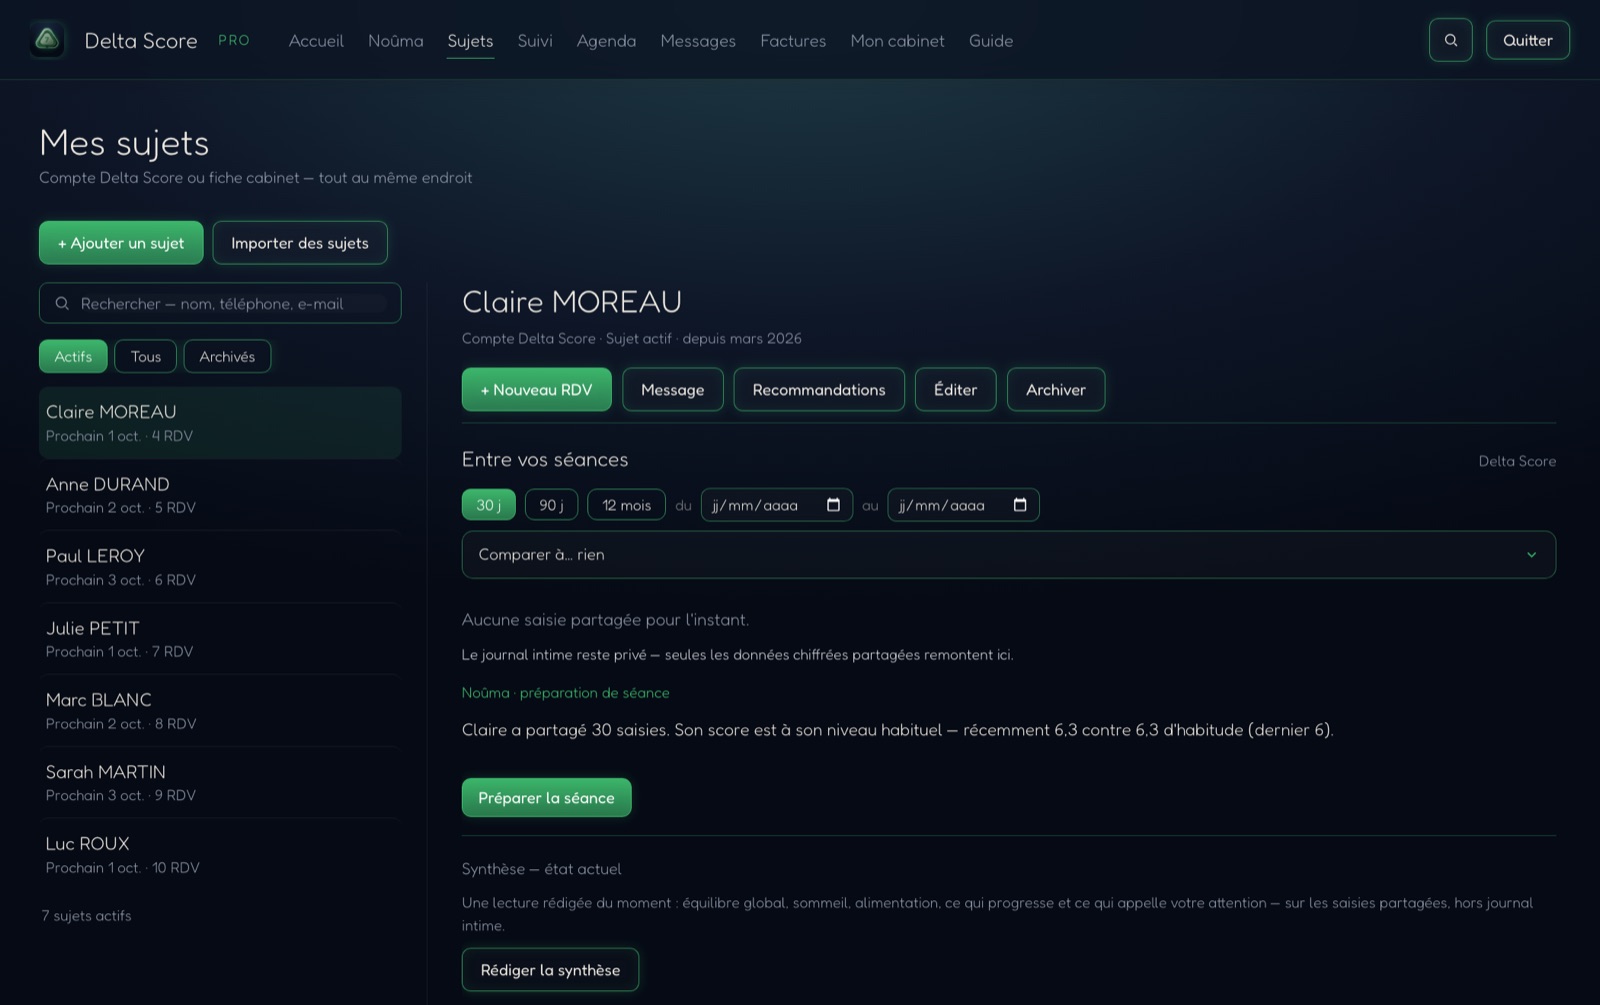Expand the 'Comparer à… rien' dropdown

[1008, 555]
